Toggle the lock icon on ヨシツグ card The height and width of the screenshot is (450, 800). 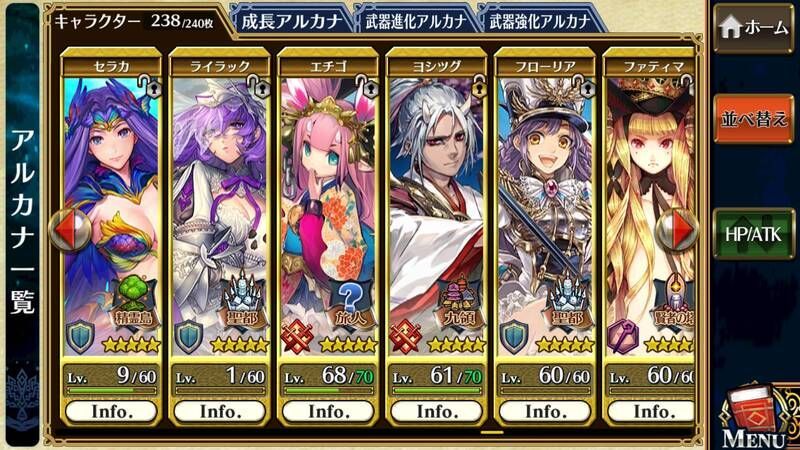coord(476,85)
